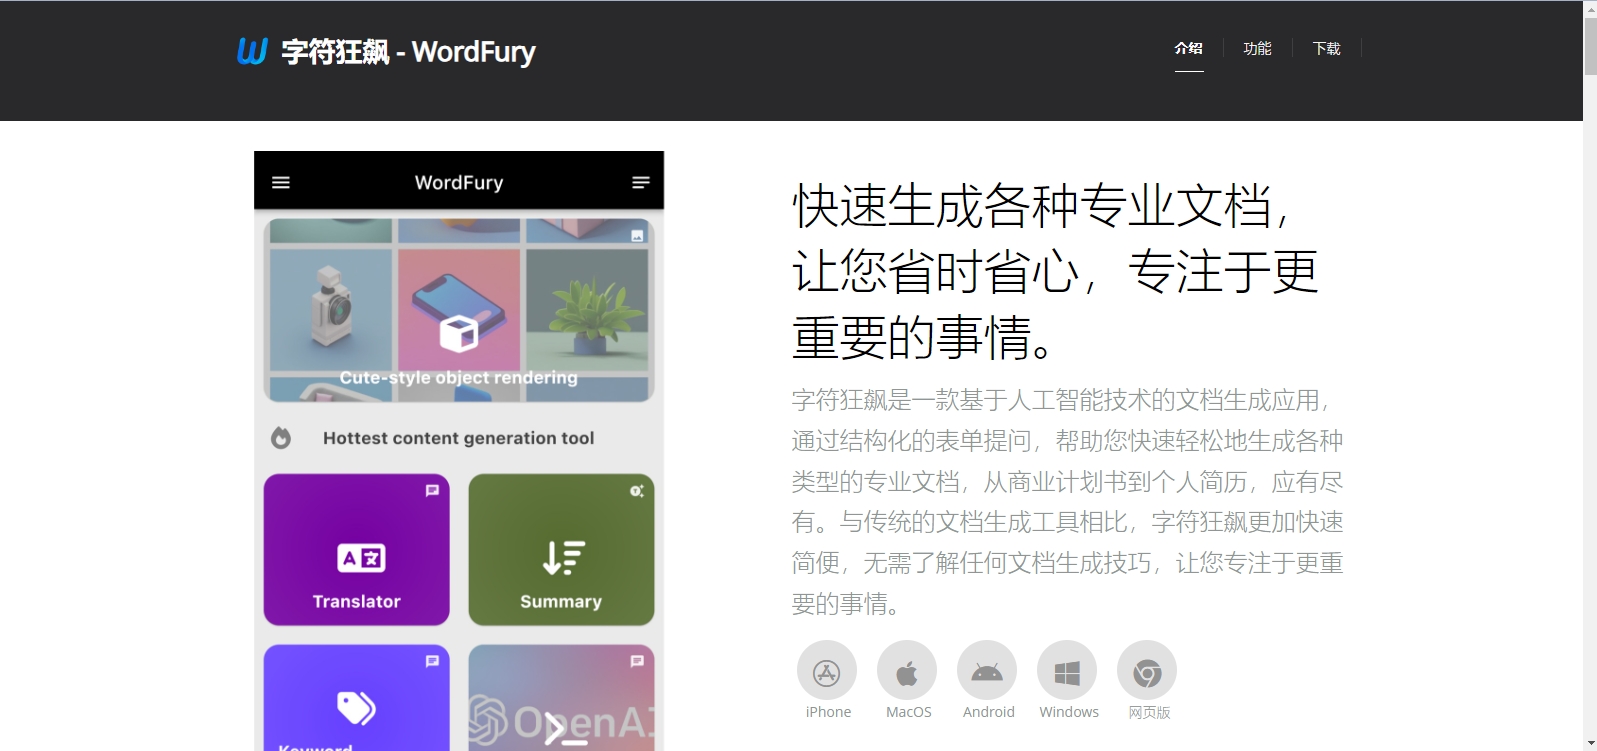This screenshot has width=1597, height=751.
Task: Click the WordFury title in mockup header
Action: [459, 182]
